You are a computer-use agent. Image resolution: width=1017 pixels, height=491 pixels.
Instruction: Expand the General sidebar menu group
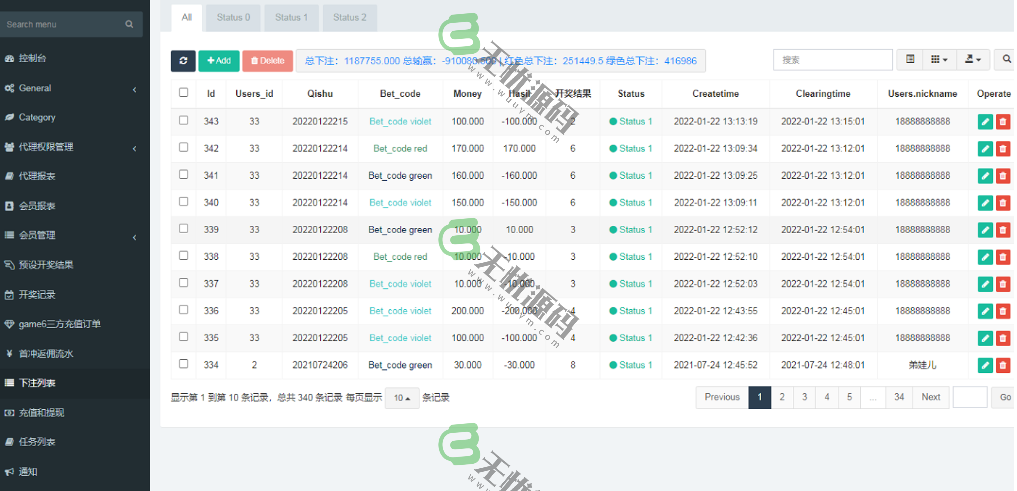(x=70, y=88)
